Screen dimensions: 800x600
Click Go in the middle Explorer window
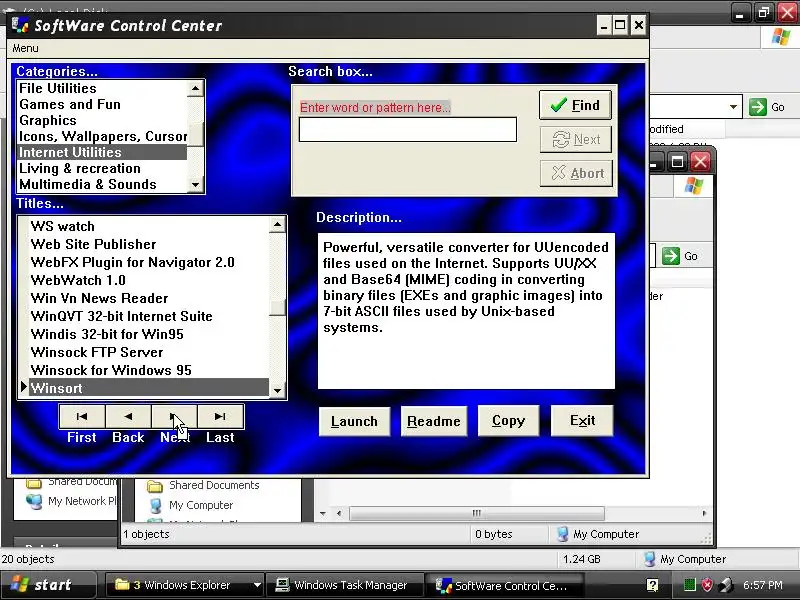coord(680,256)
